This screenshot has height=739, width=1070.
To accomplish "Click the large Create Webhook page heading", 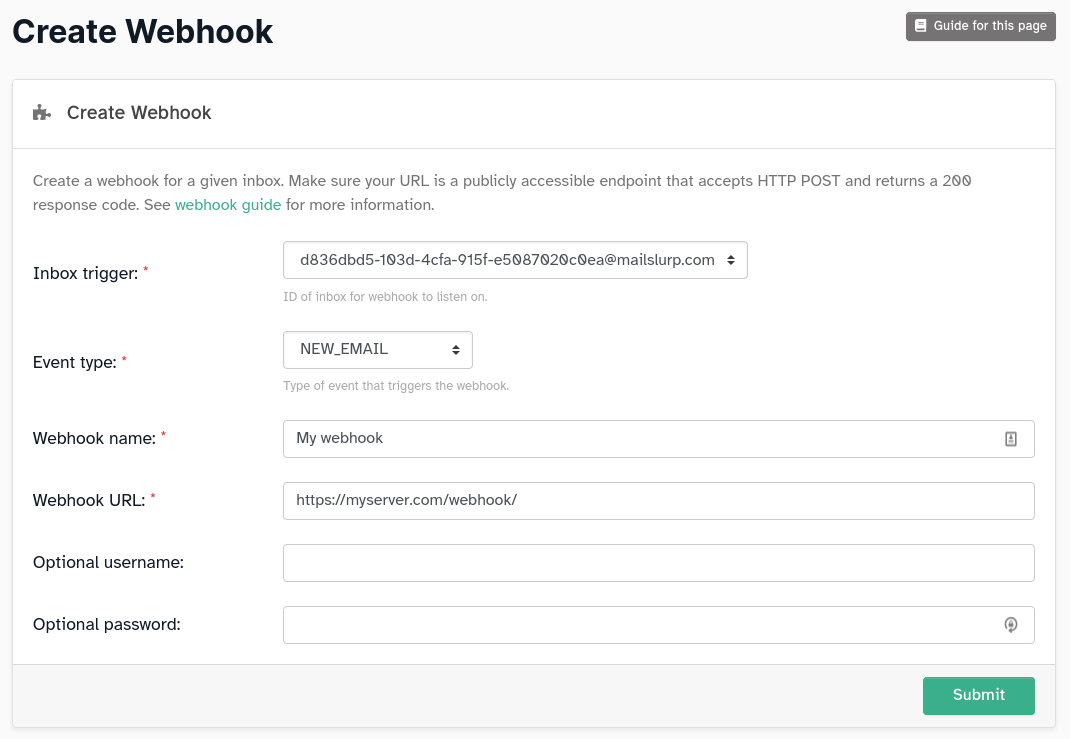I will (143, 31).
